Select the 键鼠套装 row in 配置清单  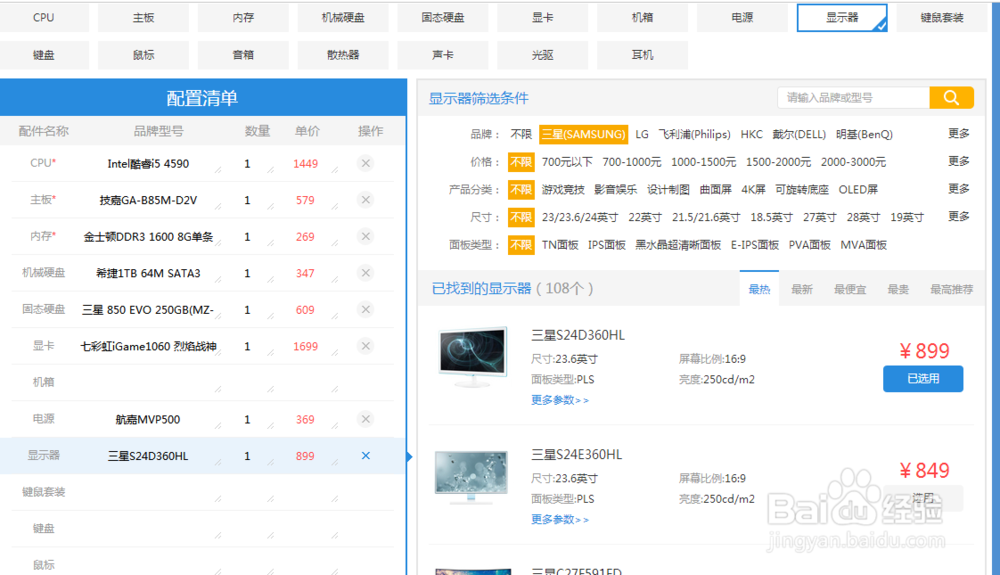click(203, 492)
